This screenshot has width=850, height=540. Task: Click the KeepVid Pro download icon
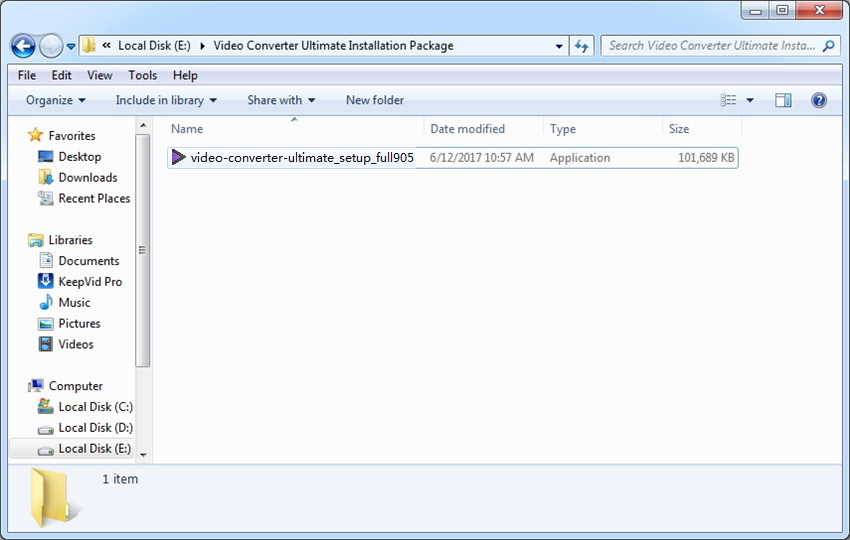(x=46, y=281)
